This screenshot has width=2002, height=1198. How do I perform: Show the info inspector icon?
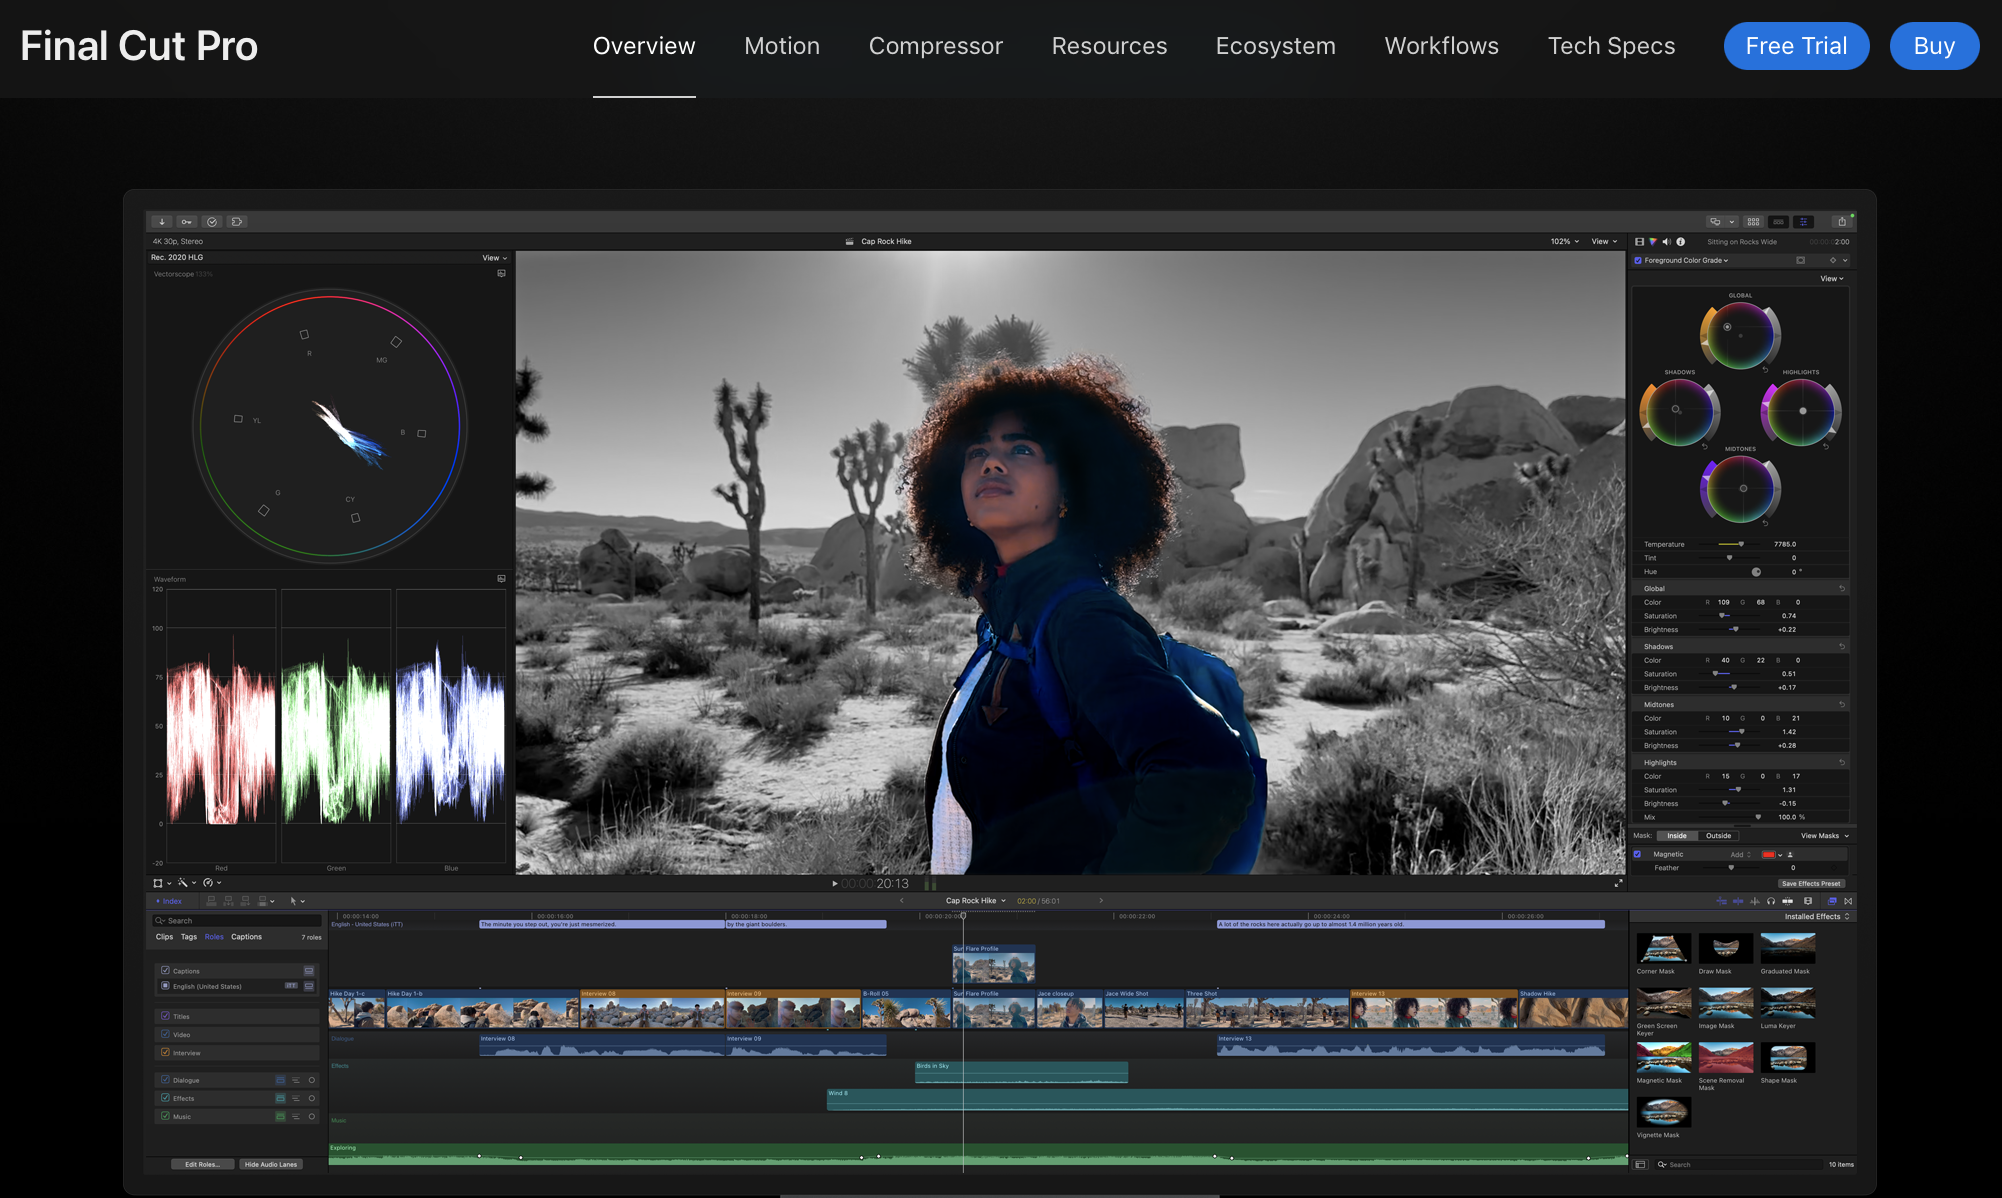[x=1681, y=242]
